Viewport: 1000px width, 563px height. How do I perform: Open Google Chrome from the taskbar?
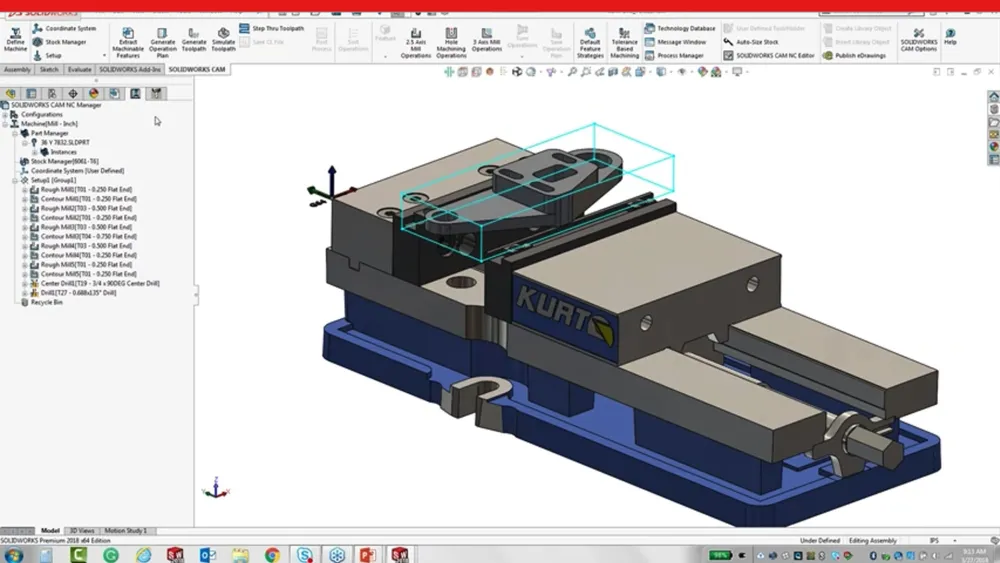[x=272, y=555]
